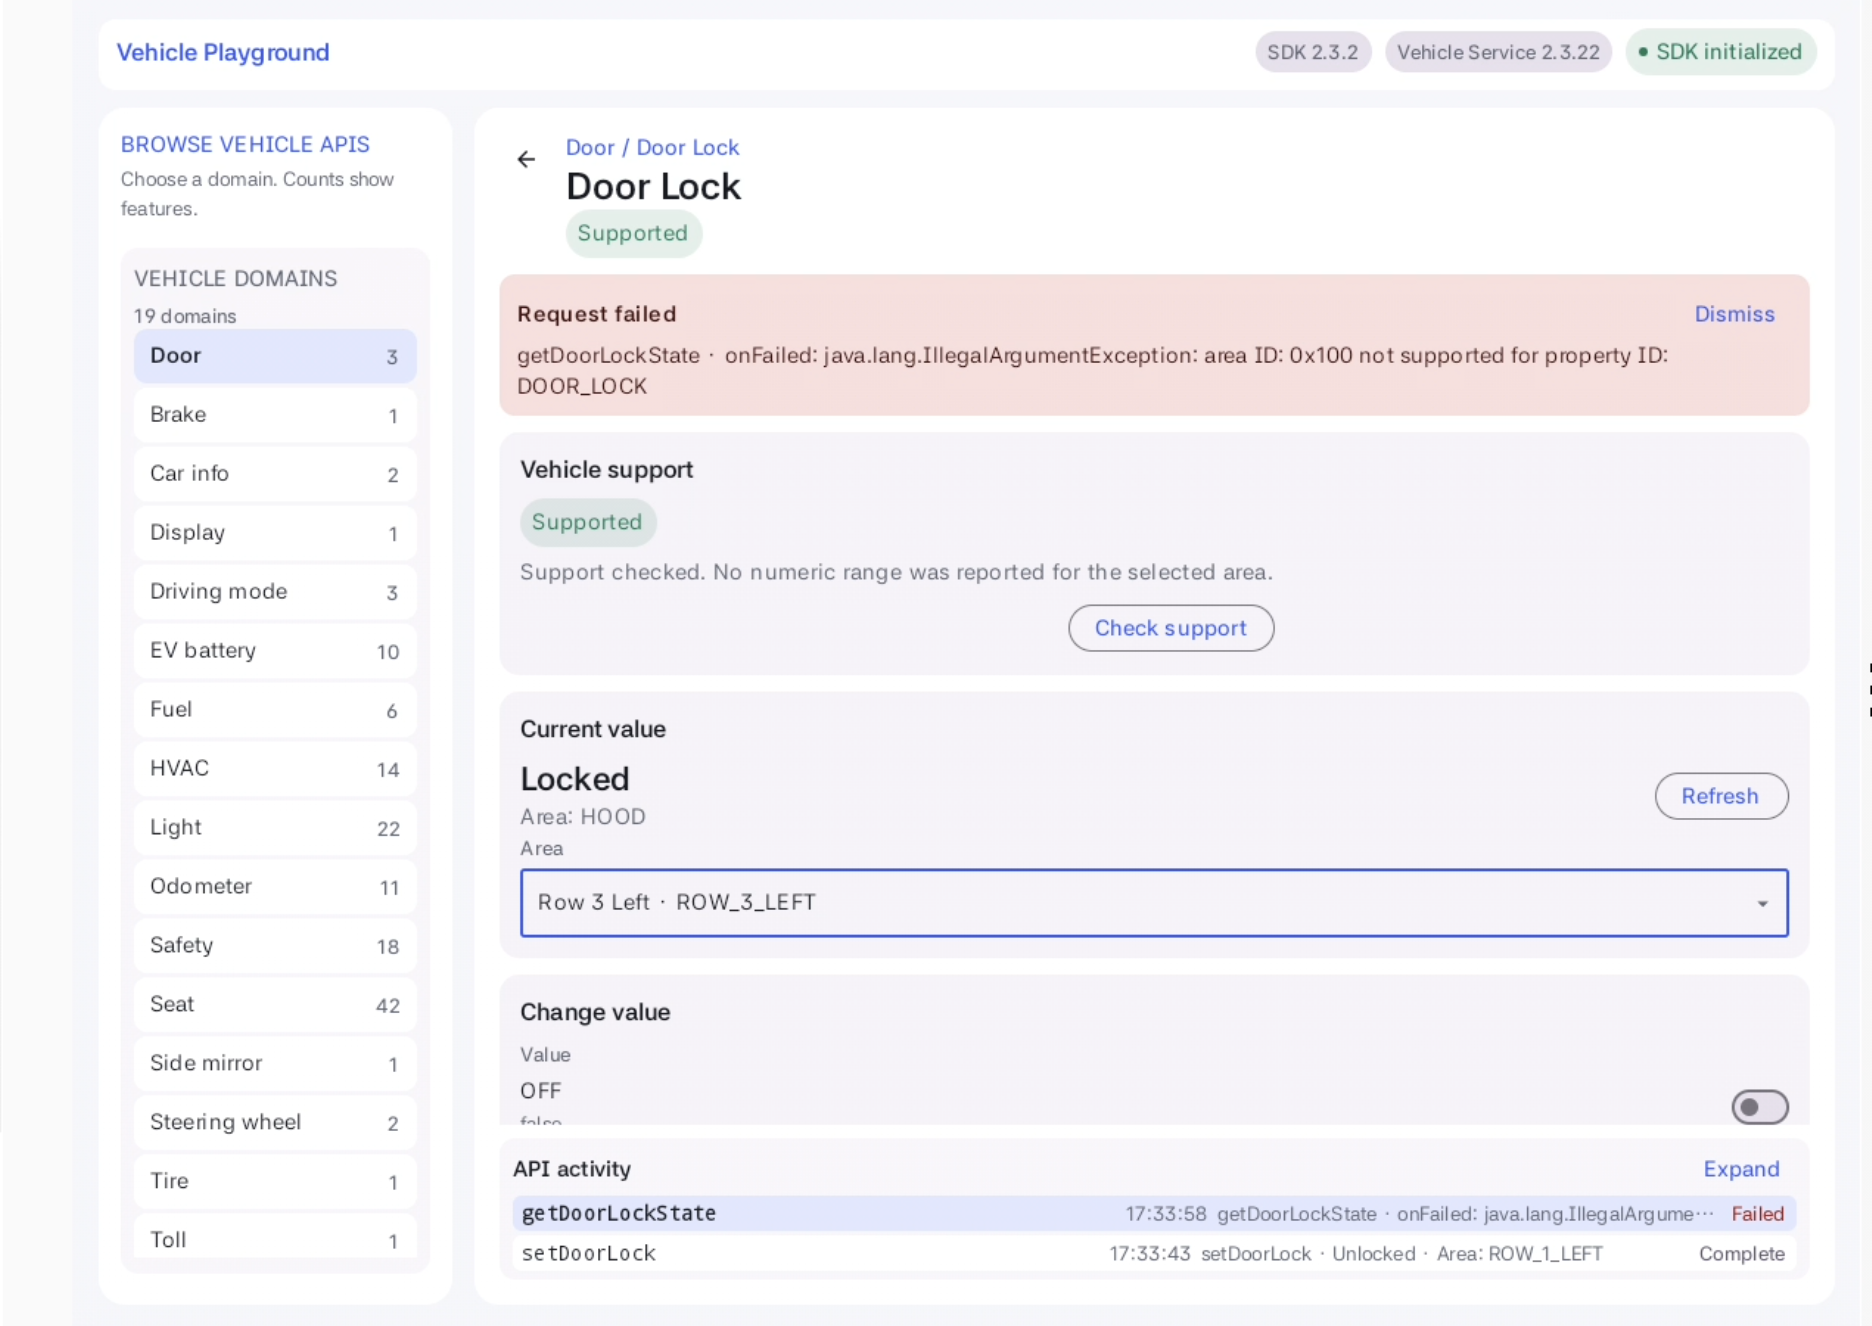Viewport: 1872px width, 1326px height.
Task: Select the Brake domain
Action: coord(275,415)
